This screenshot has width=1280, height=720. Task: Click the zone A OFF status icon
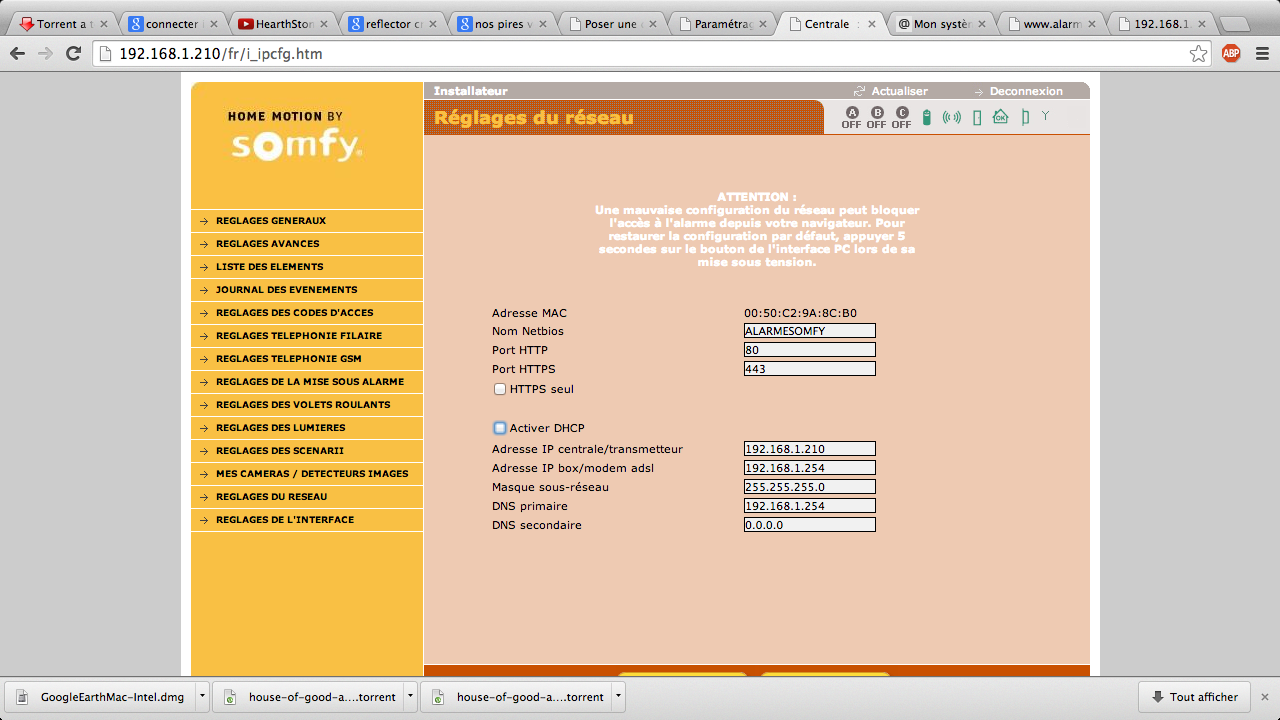[851, 118]
